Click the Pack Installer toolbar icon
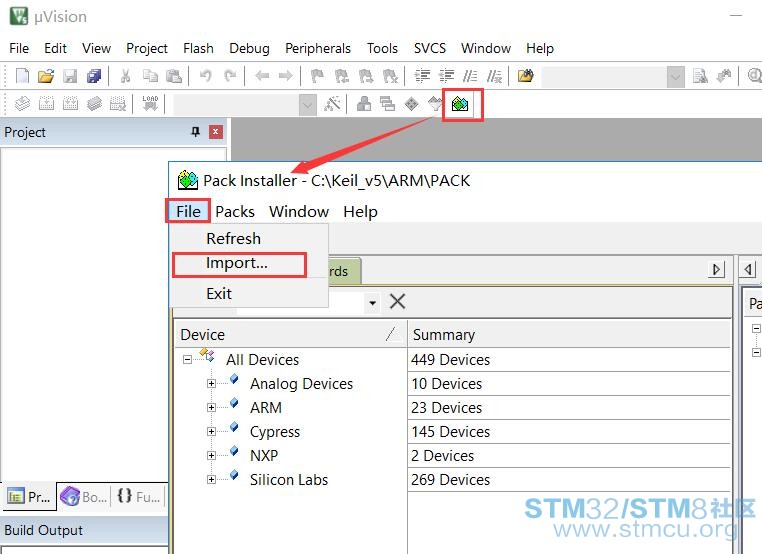Screen dimensions: 762x554 460,104
